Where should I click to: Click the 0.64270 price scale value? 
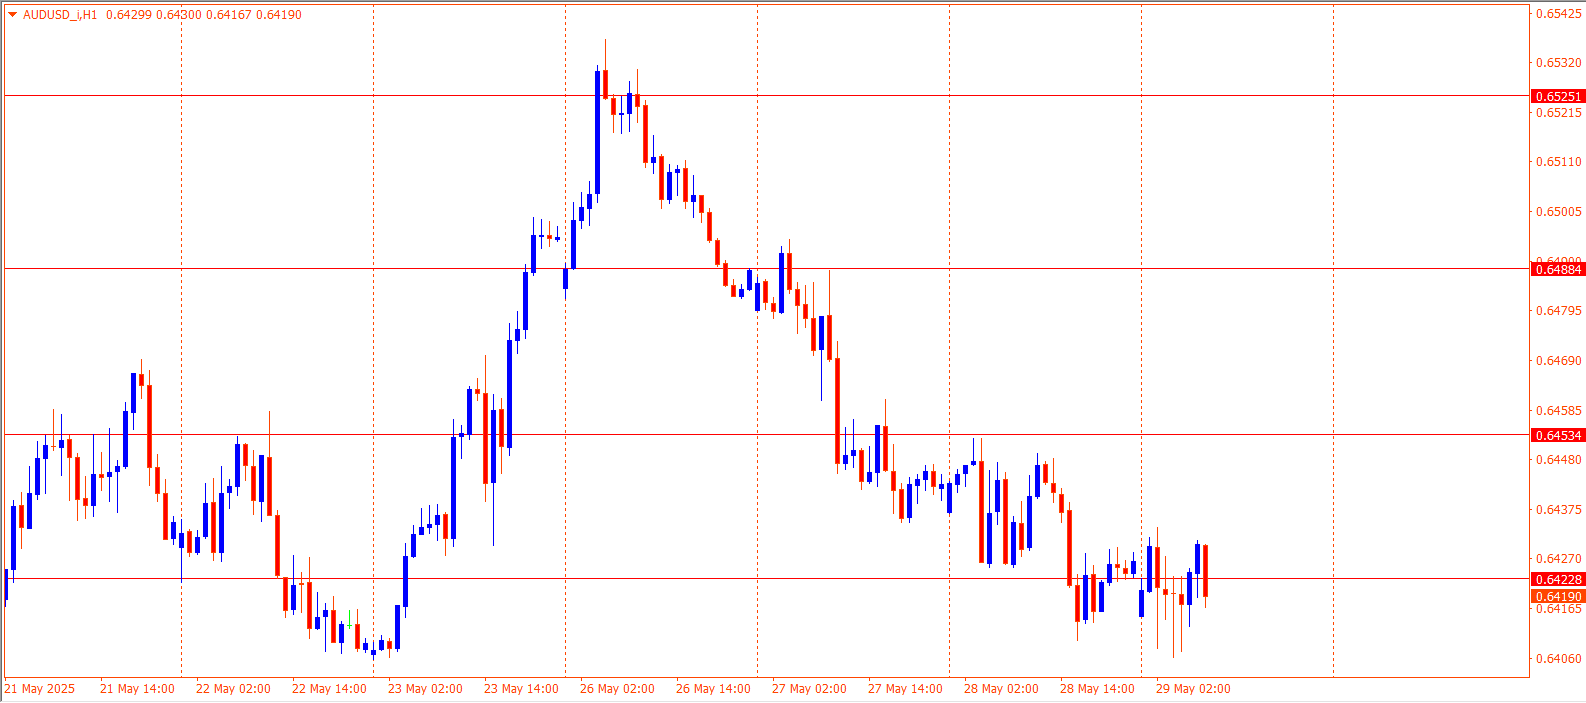click(x=1559, y=559)
